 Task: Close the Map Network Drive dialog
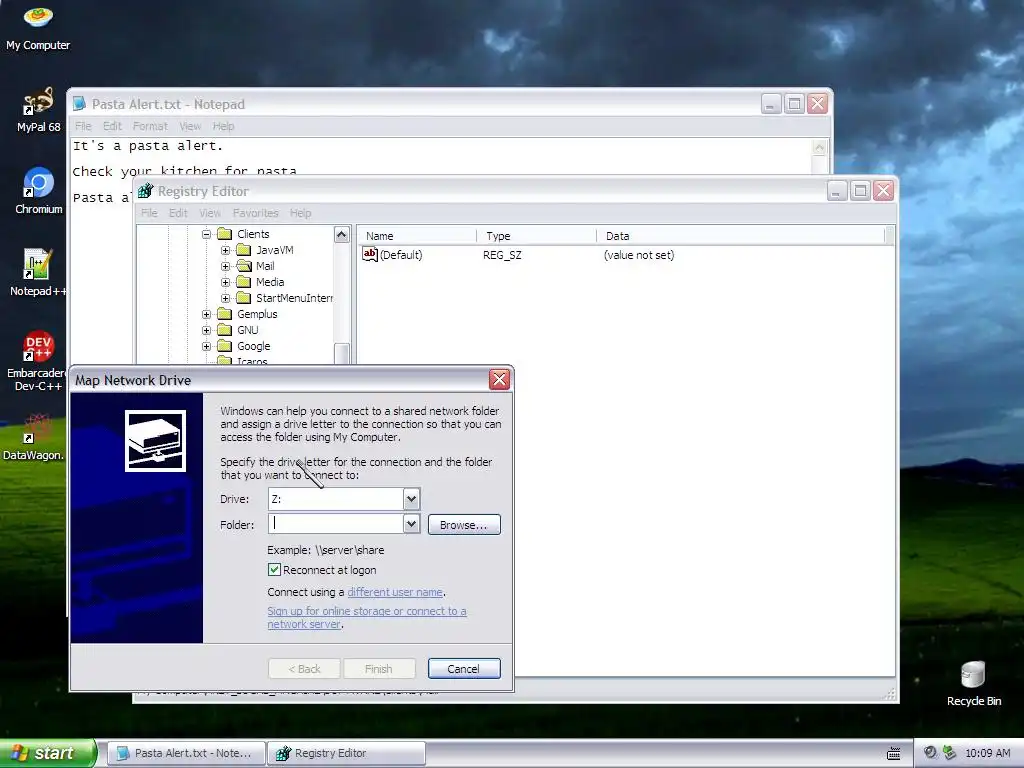point(499,379)
